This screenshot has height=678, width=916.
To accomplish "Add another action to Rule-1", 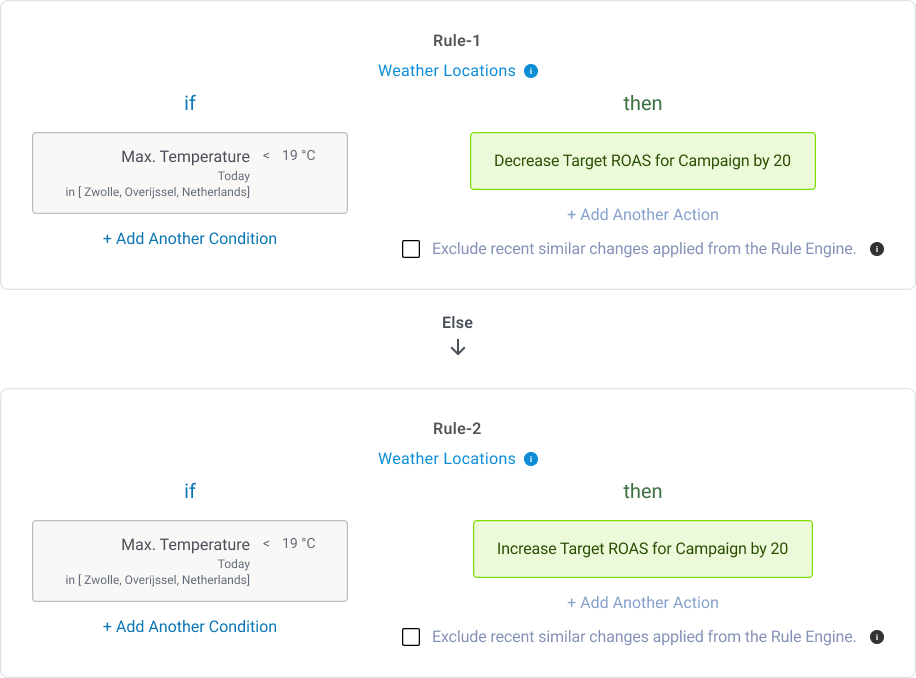I will [643, 215].
